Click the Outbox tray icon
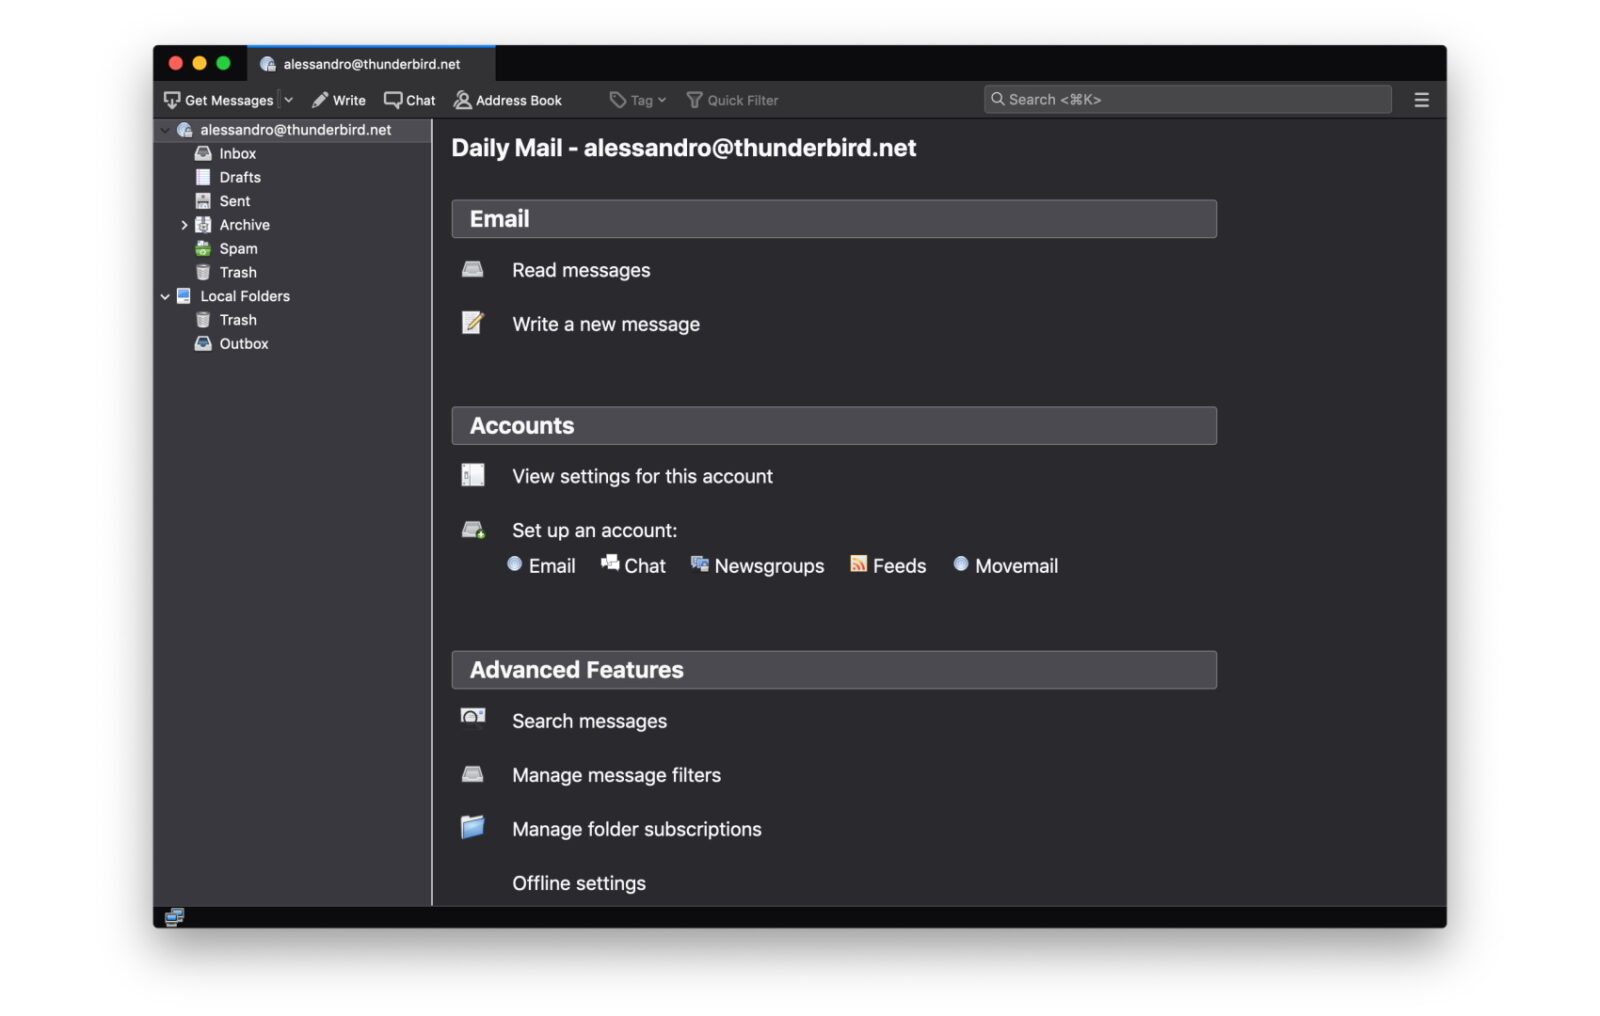 point(203,344)
